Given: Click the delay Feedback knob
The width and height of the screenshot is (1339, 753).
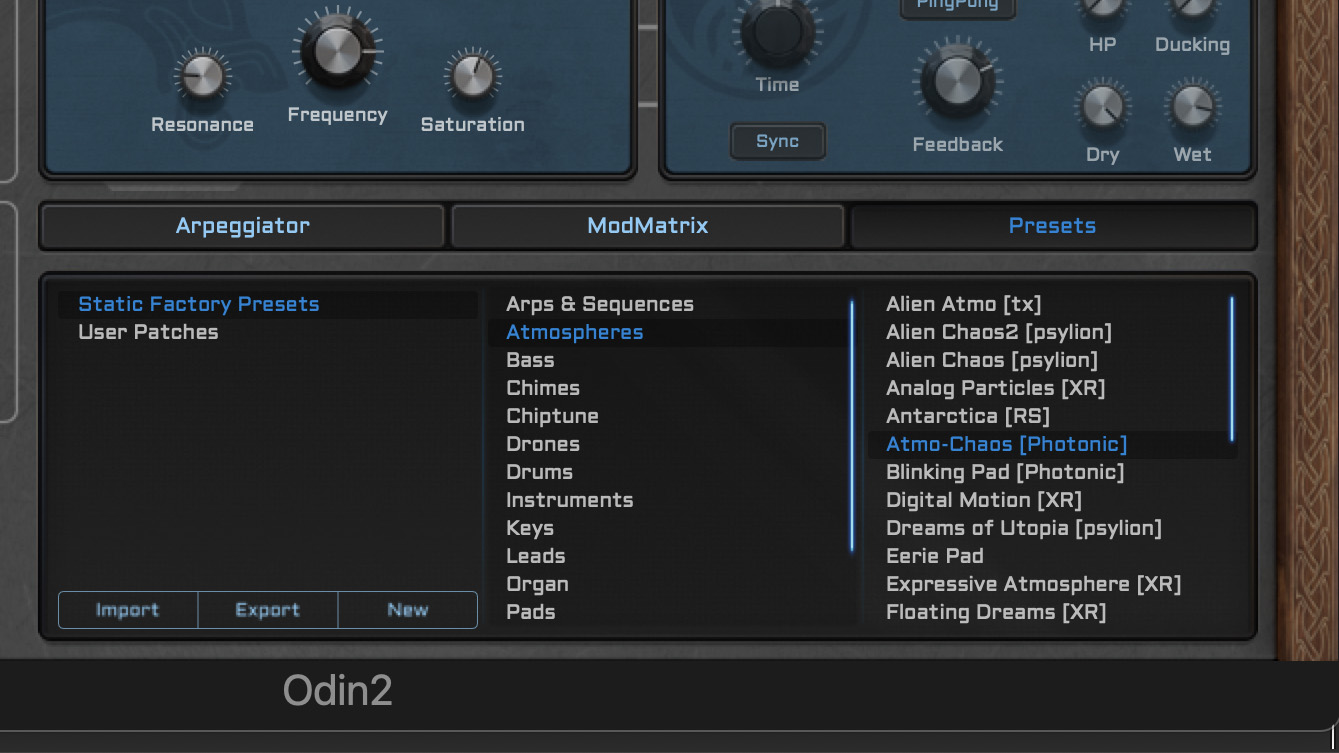Looking at the screenshot, I should [x=957, y=83].
